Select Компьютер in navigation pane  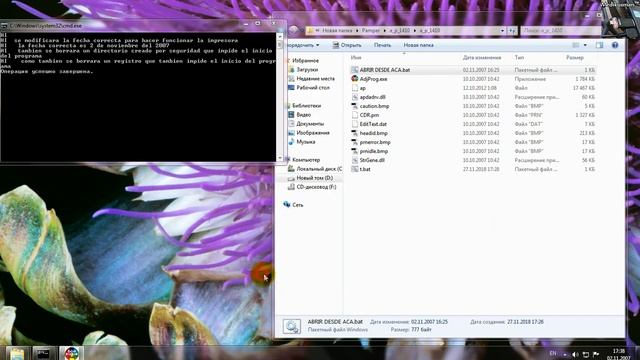pyautogui.click(x=305, y=160)
